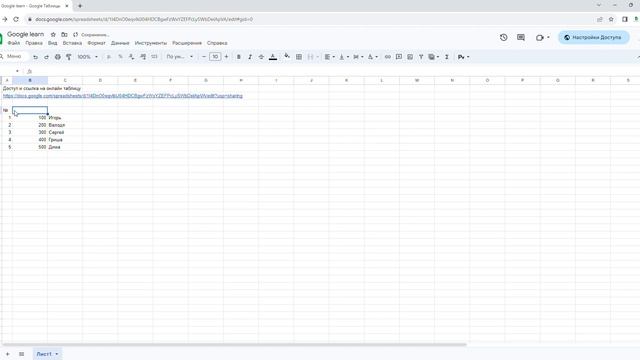Viewport: 640px width, 360px height.
Task: Open the Вставка menu
Action: tap(72, 43)
